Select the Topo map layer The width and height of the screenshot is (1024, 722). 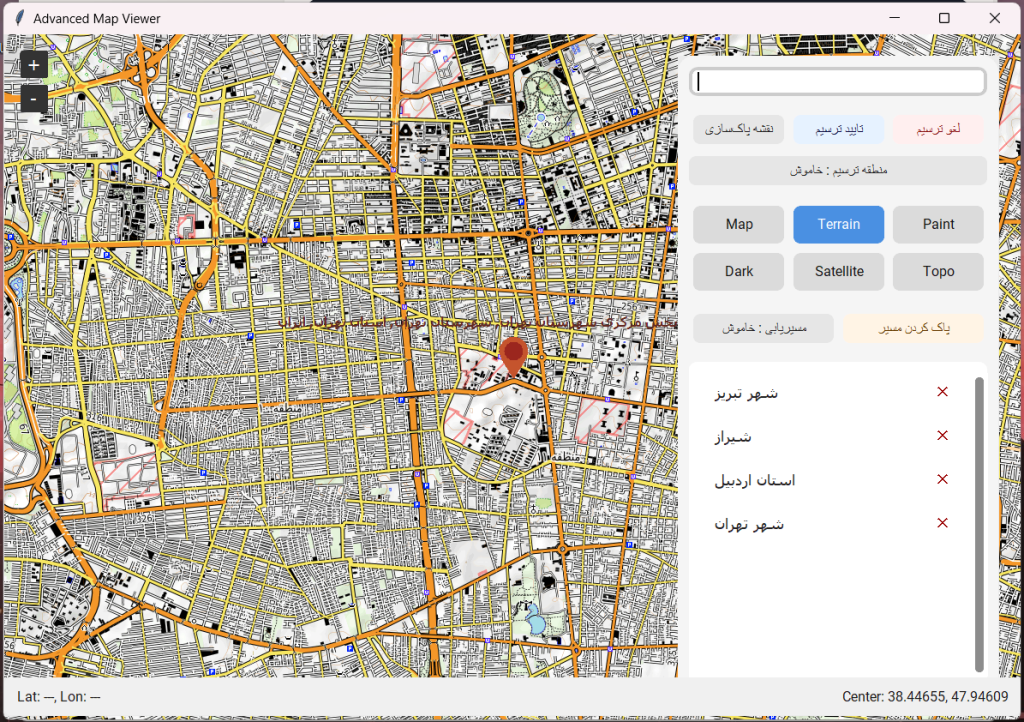pos(938,272)
